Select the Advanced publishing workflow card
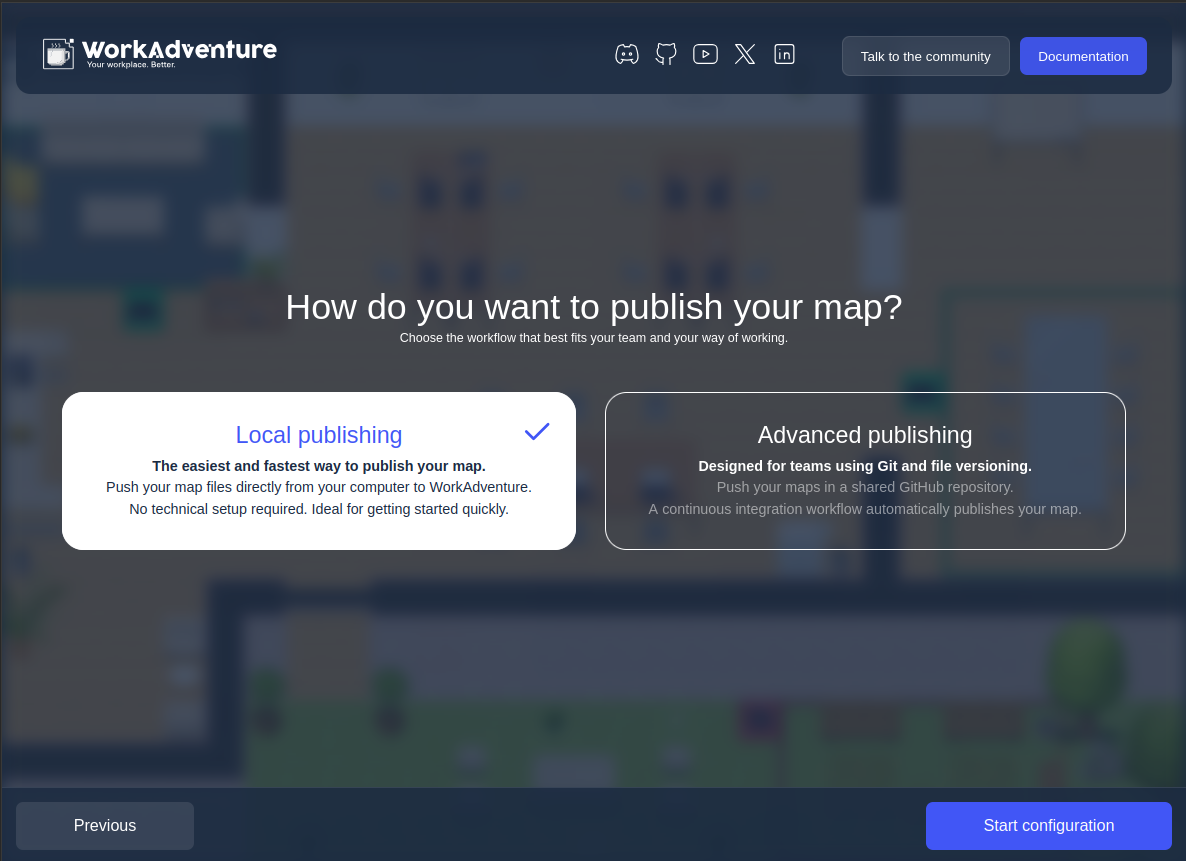1186x861 pixels. 865,470
